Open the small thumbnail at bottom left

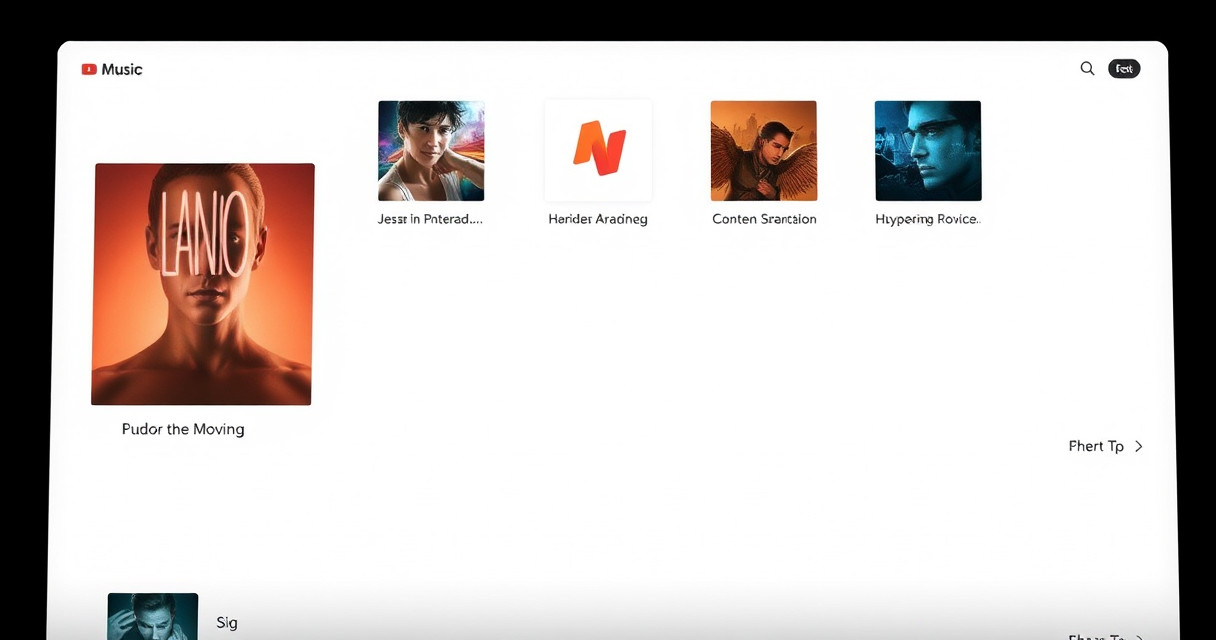point(153,616)
